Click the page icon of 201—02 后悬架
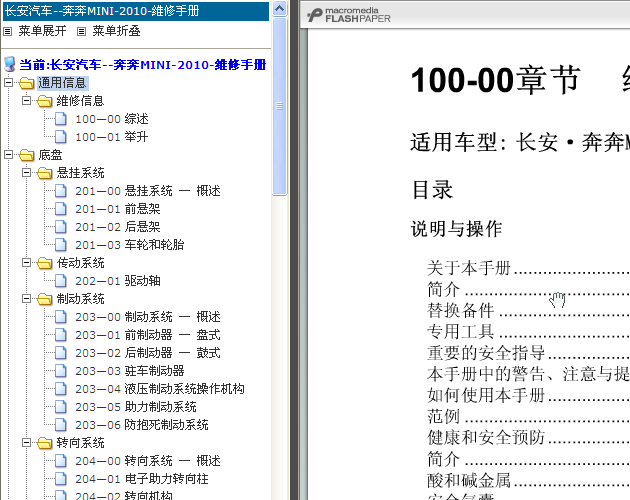This screenshot has width=630, height=500. (x=61, y=227)
